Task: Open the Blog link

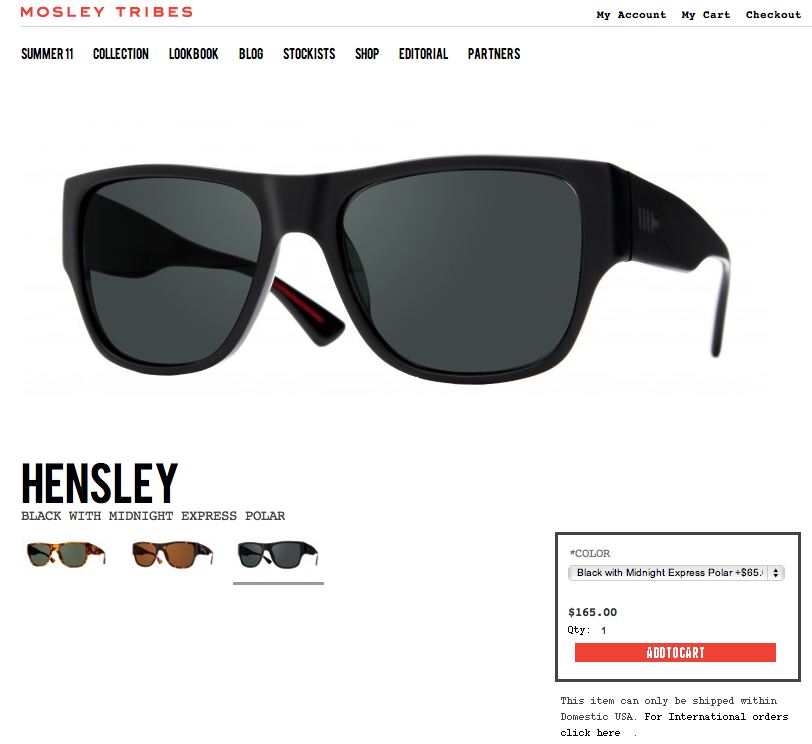Action: [x=251, y=54]
